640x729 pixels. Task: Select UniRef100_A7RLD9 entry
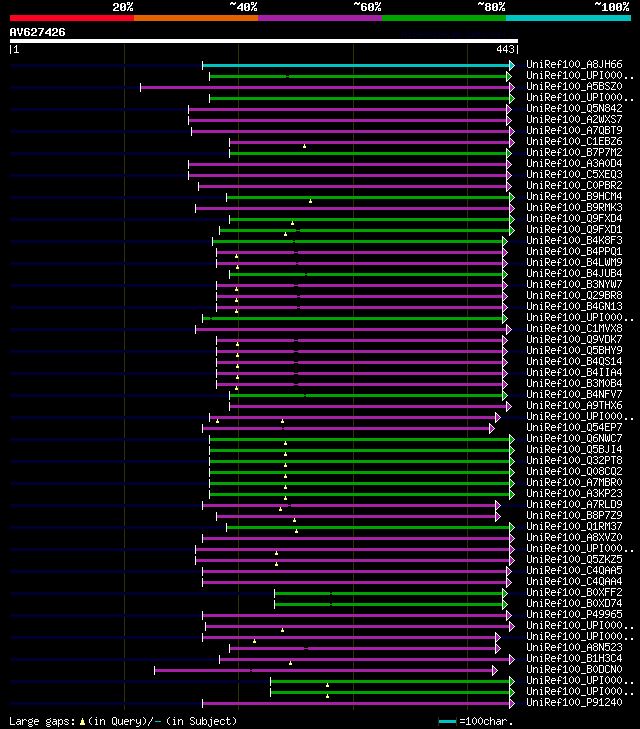tap(574, 504)
